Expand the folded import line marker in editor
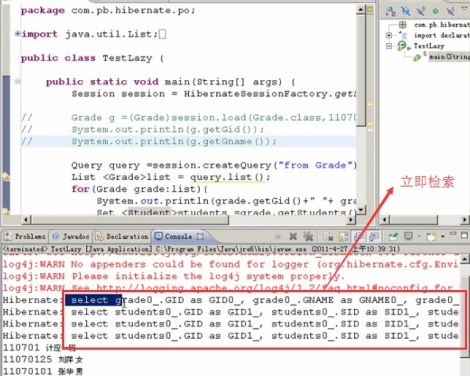 click(18, 33)
